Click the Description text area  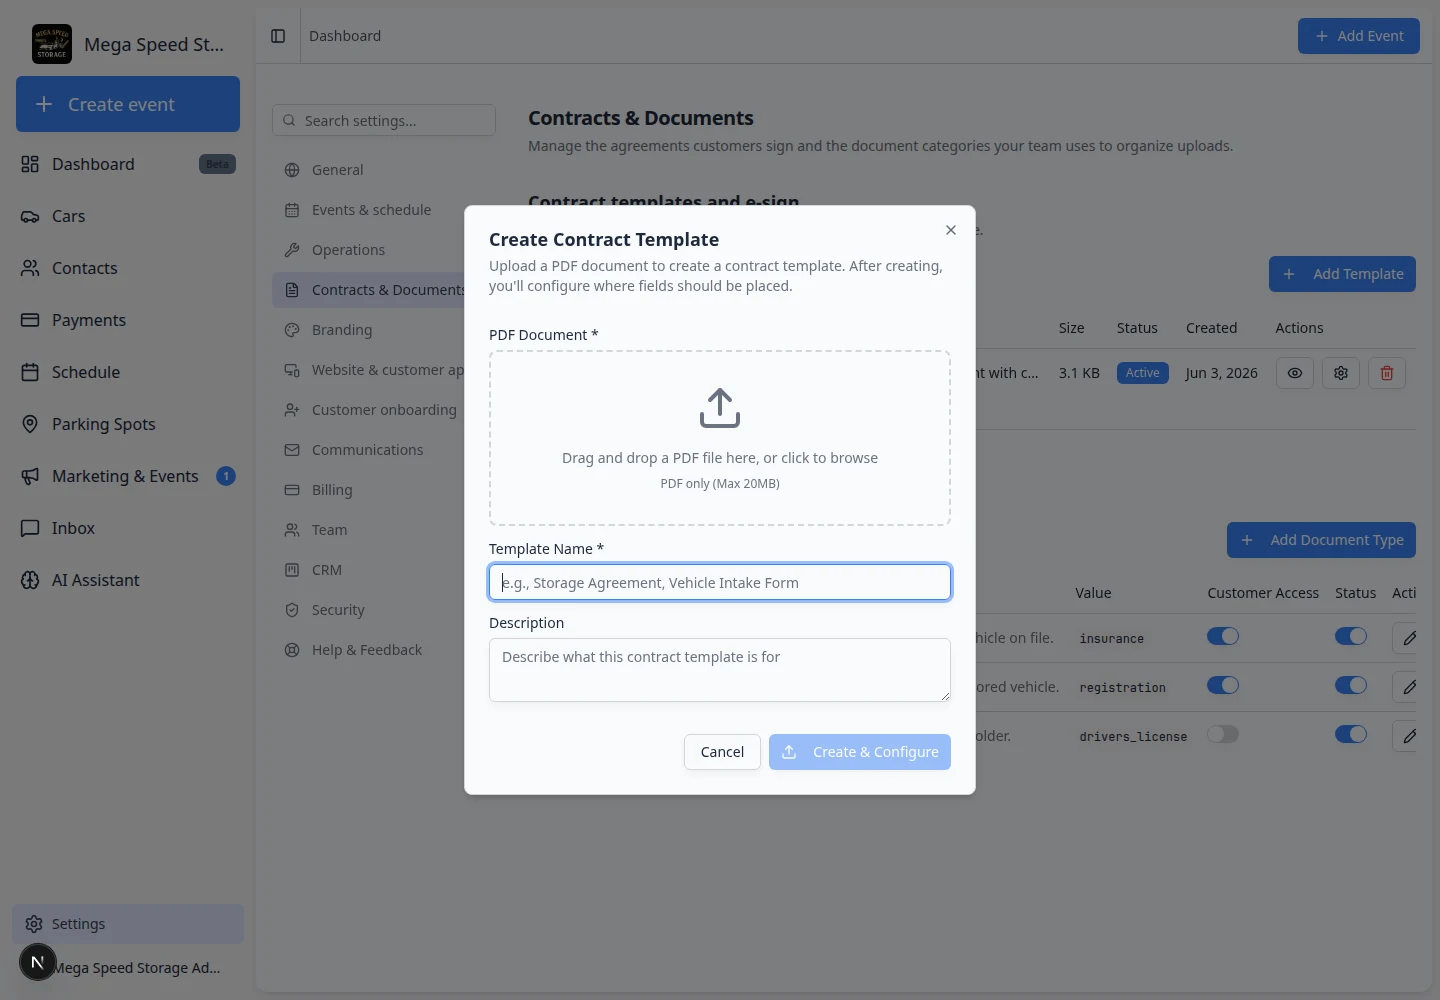point(720,670)
